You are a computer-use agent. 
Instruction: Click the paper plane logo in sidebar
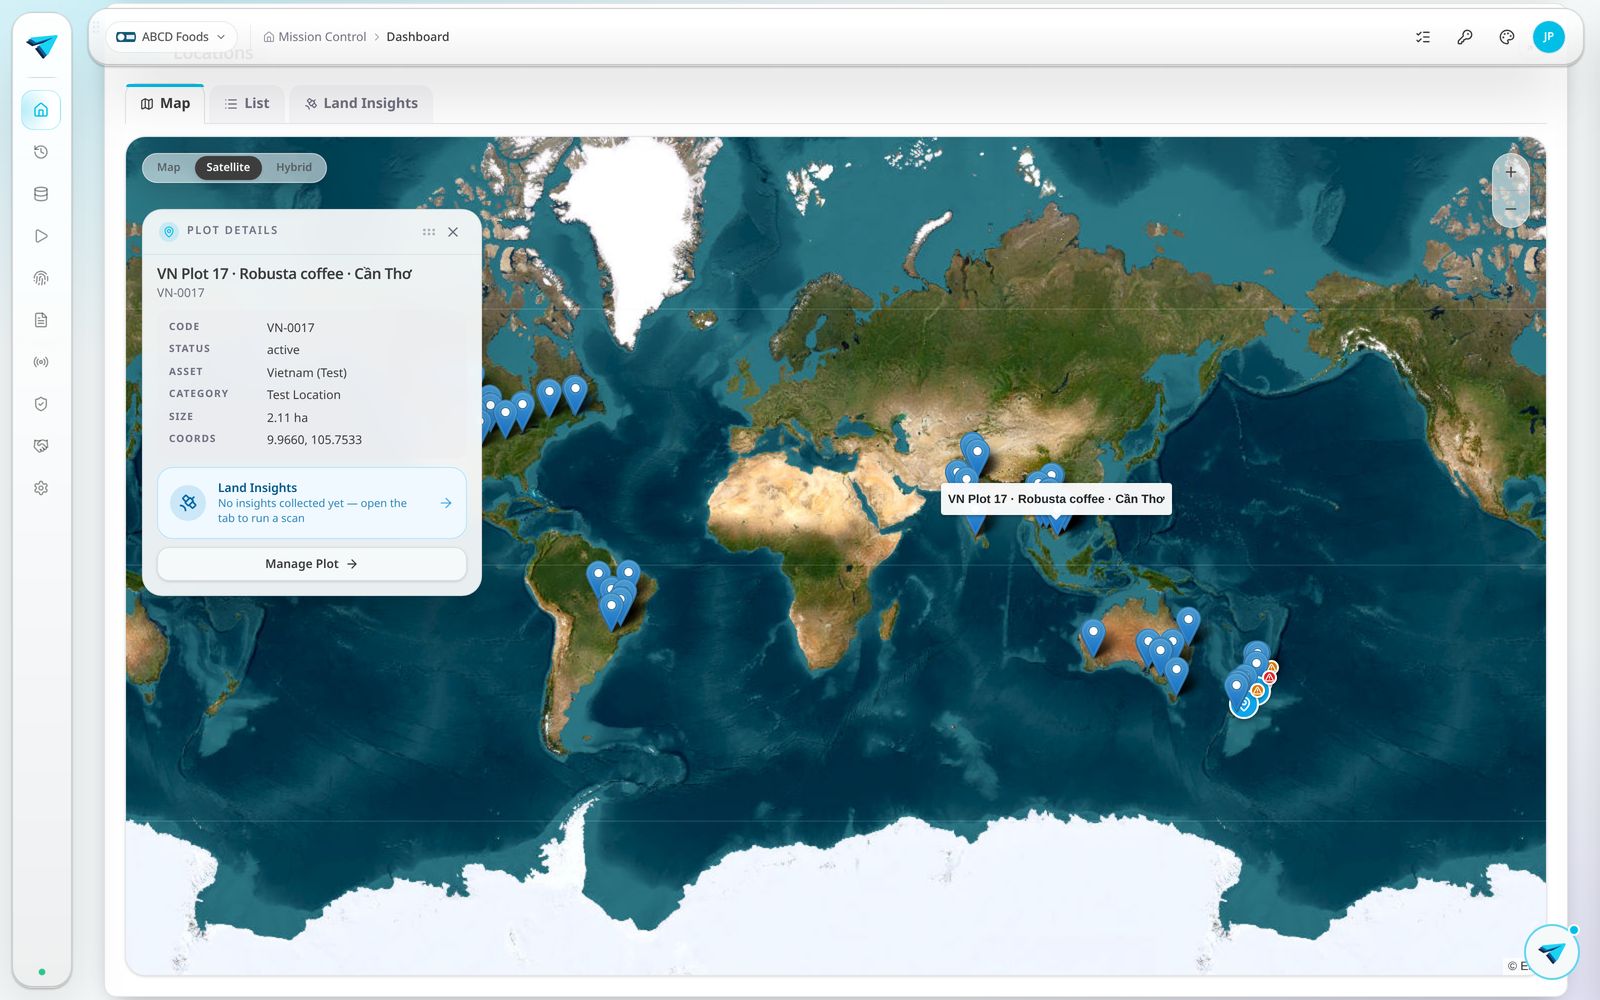[x=42, y=46]
